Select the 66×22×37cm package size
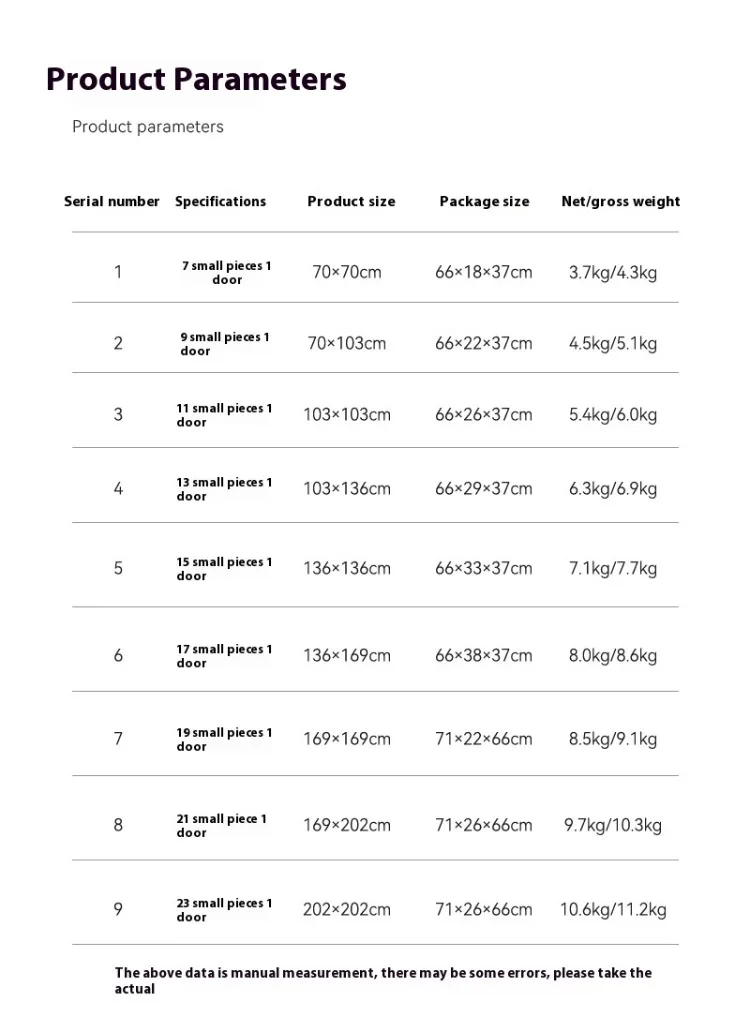The width and height of the screenshot is (750, 1017). tap(484, 343)
